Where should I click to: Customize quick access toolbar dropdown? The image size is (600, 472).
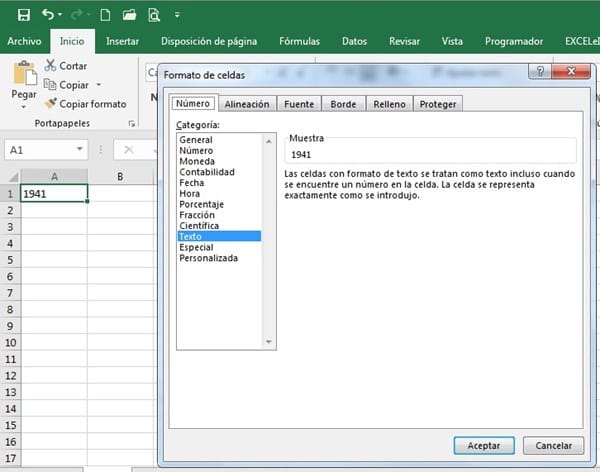178,15
